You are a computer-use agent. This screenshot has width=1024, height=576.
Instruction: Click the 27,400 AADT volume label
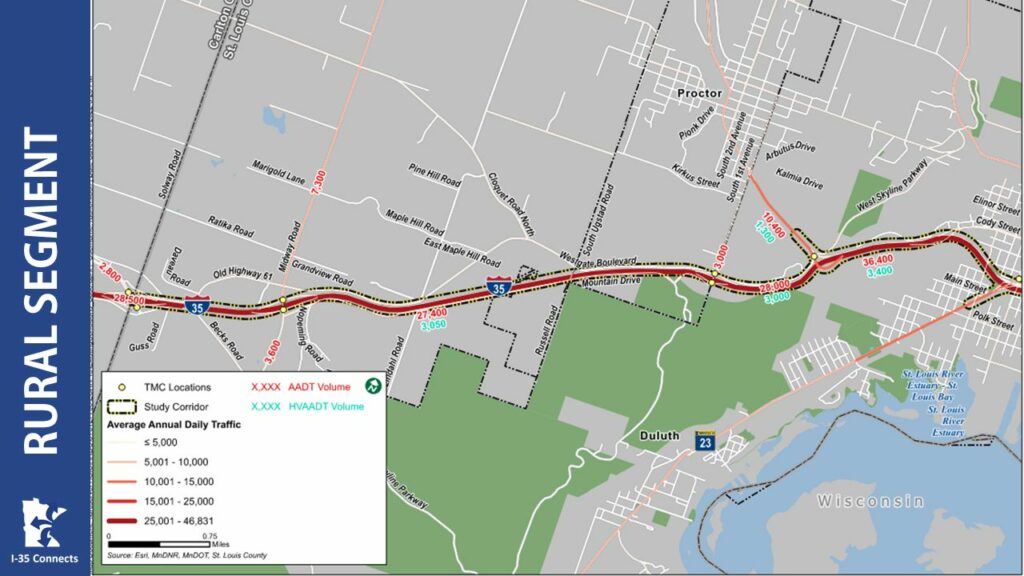click(x=432, y=315)
